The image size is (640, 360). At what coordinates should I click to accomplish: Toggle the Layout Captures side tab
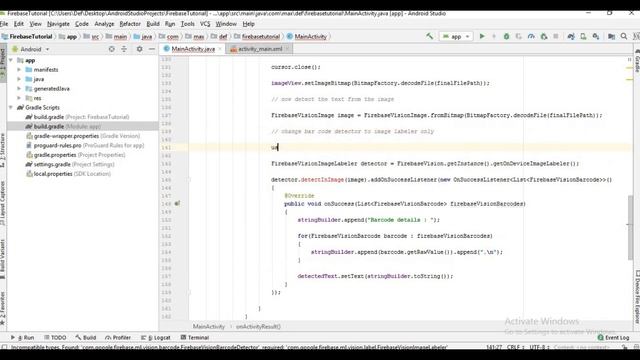tap(3, 203)
